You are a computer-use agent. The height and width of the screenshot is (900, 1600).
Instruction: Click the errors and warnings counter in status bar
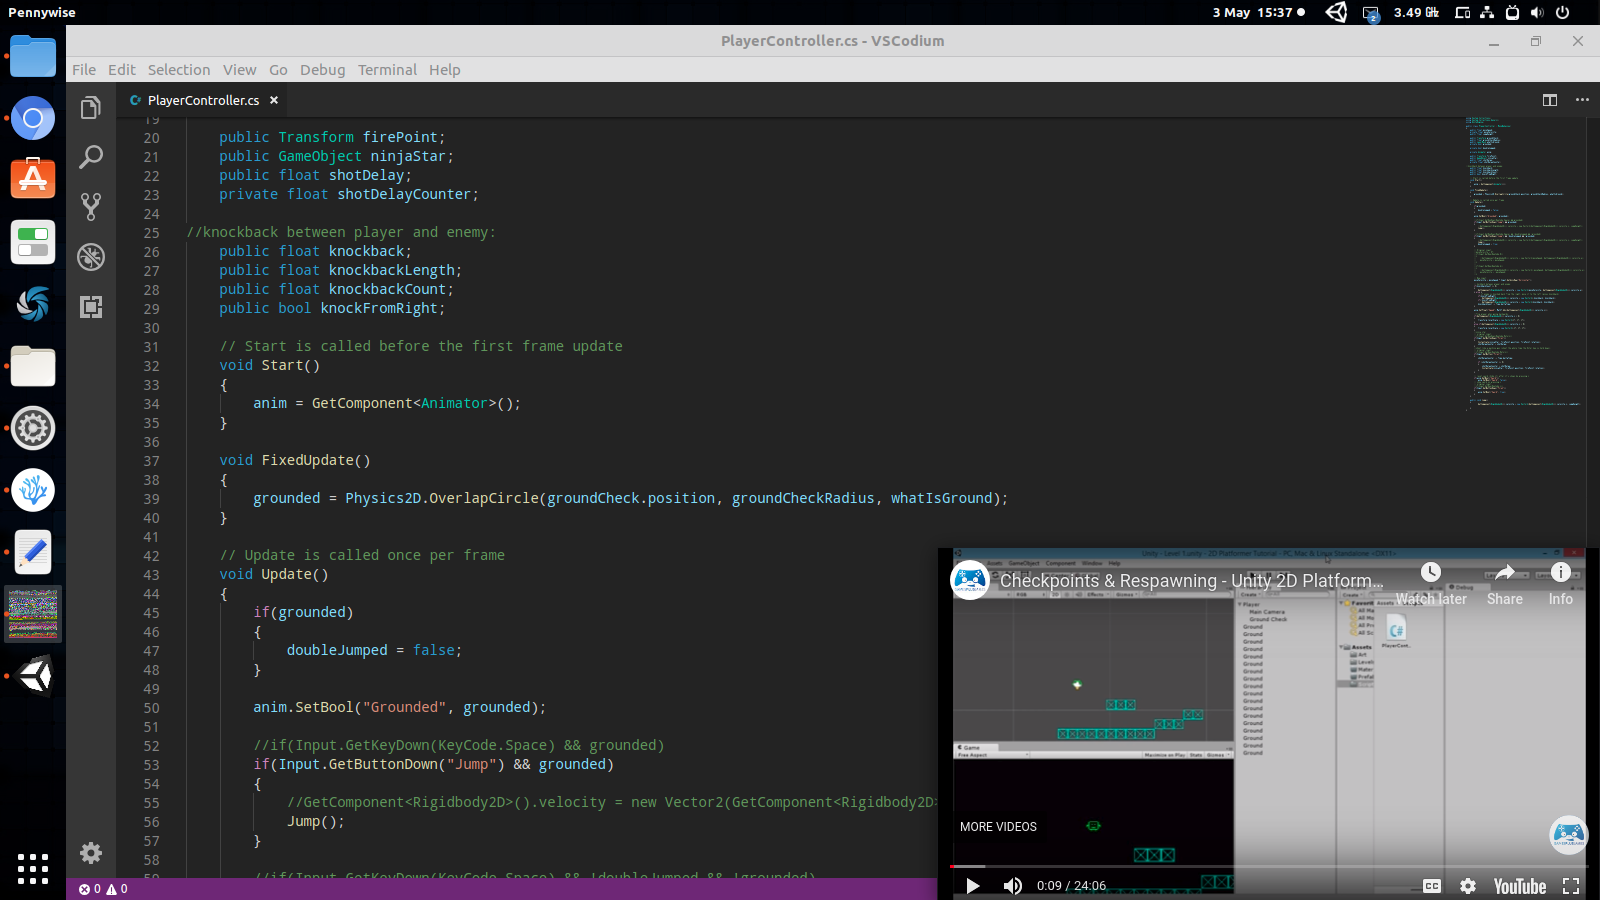coord(103,888)
